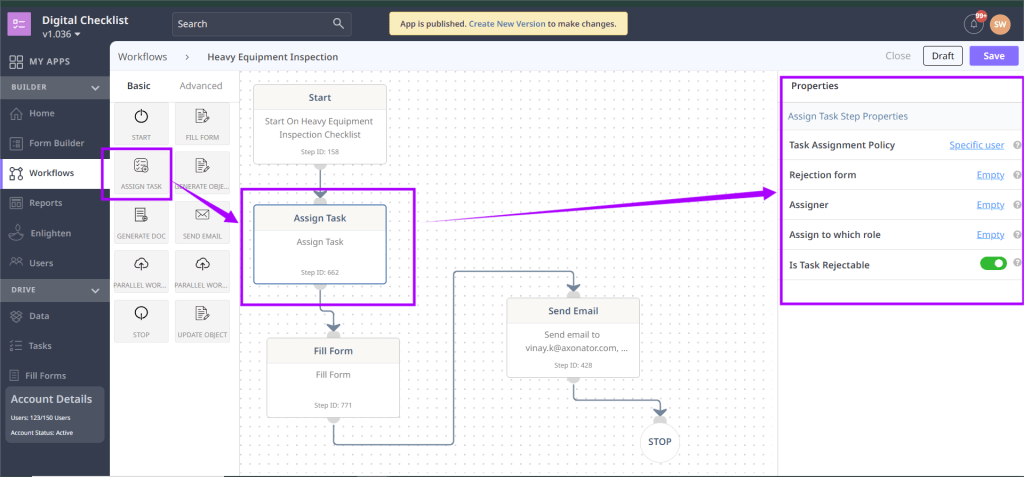The height and width of the screenshot is (477, 1024).
Task: Open Form Builder from the sidebar
Action: point(56,143)
